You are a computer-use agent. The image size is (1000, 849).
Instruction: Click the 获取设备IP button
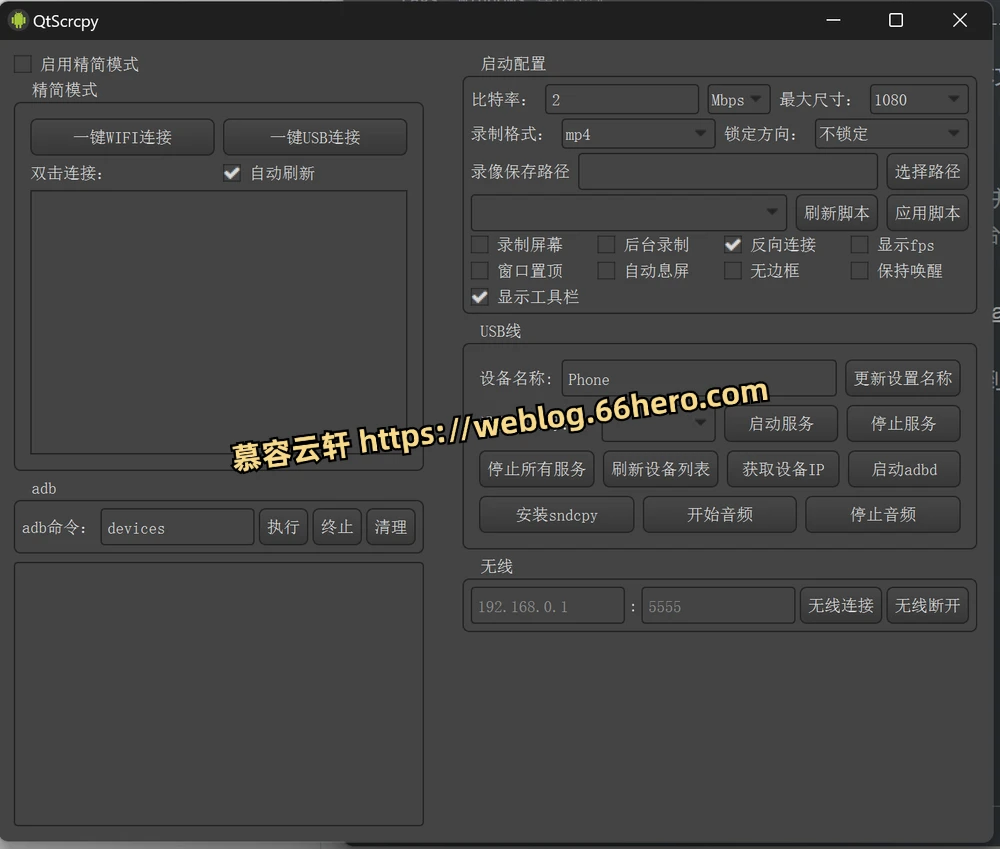[x=783, y=469]
